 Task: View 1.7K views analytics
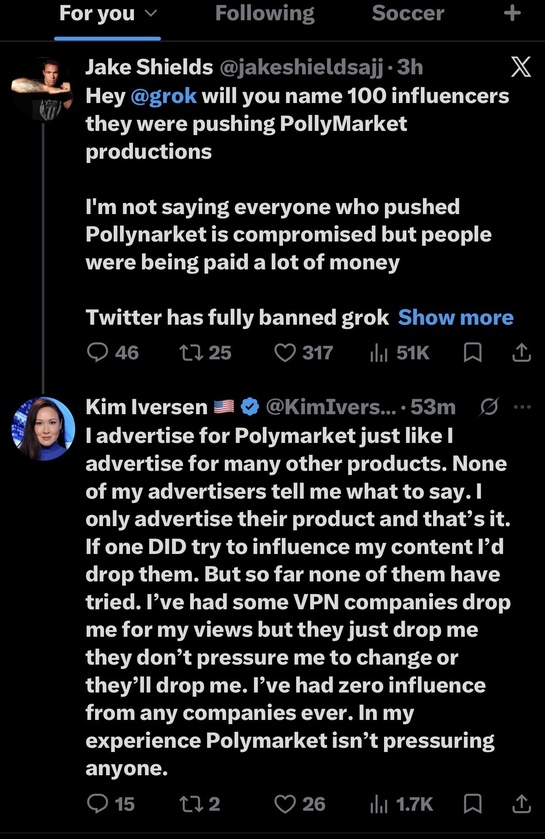[x=401, y=804]
